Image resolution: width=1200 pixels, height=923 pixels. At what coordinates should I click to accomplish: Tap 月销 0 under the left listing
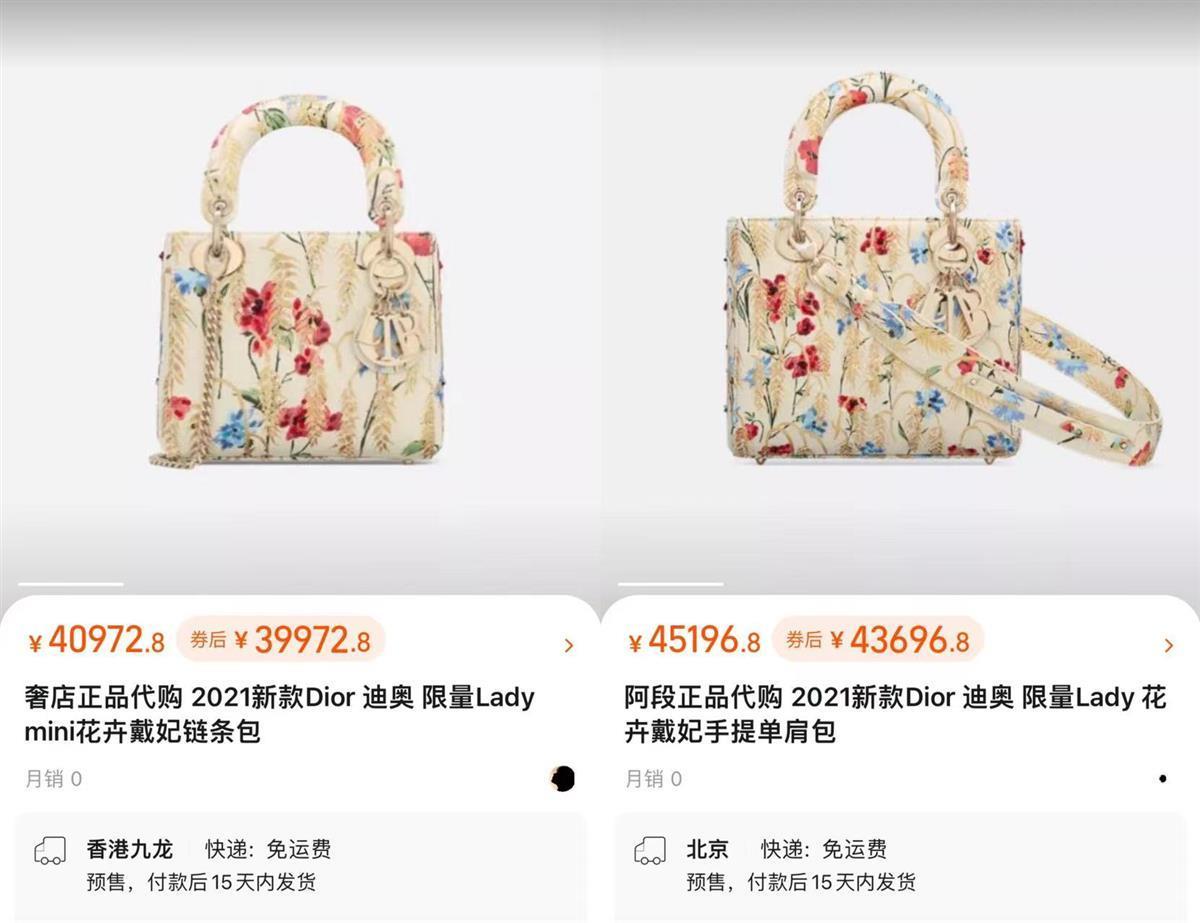53,779
